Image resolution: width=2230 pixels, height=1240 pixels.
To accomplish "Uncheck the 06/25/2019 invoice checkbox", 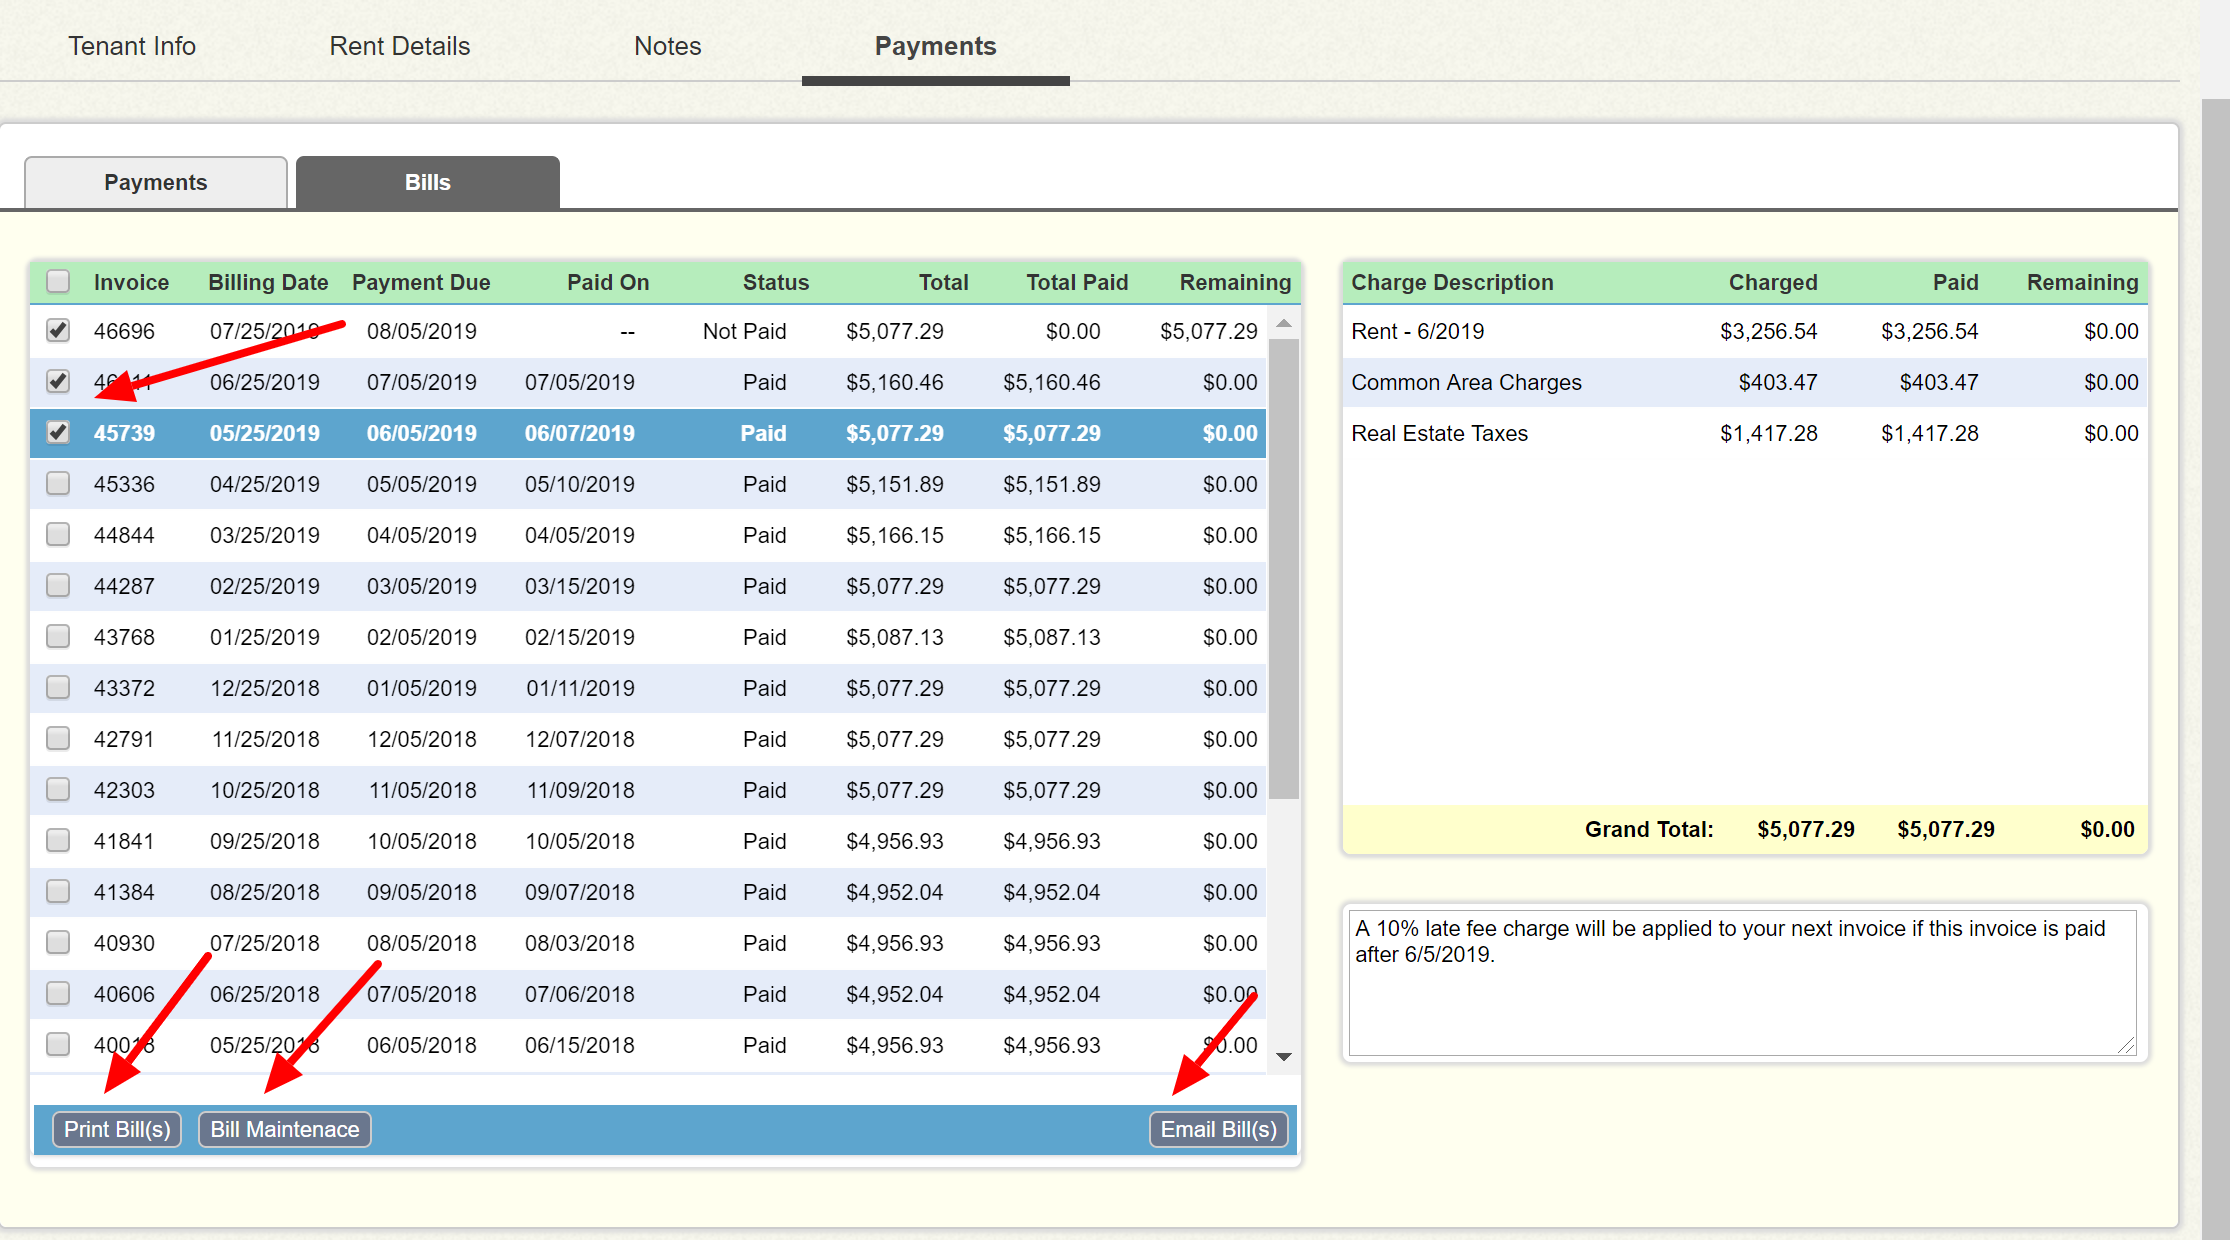I will tap(58, 381).
